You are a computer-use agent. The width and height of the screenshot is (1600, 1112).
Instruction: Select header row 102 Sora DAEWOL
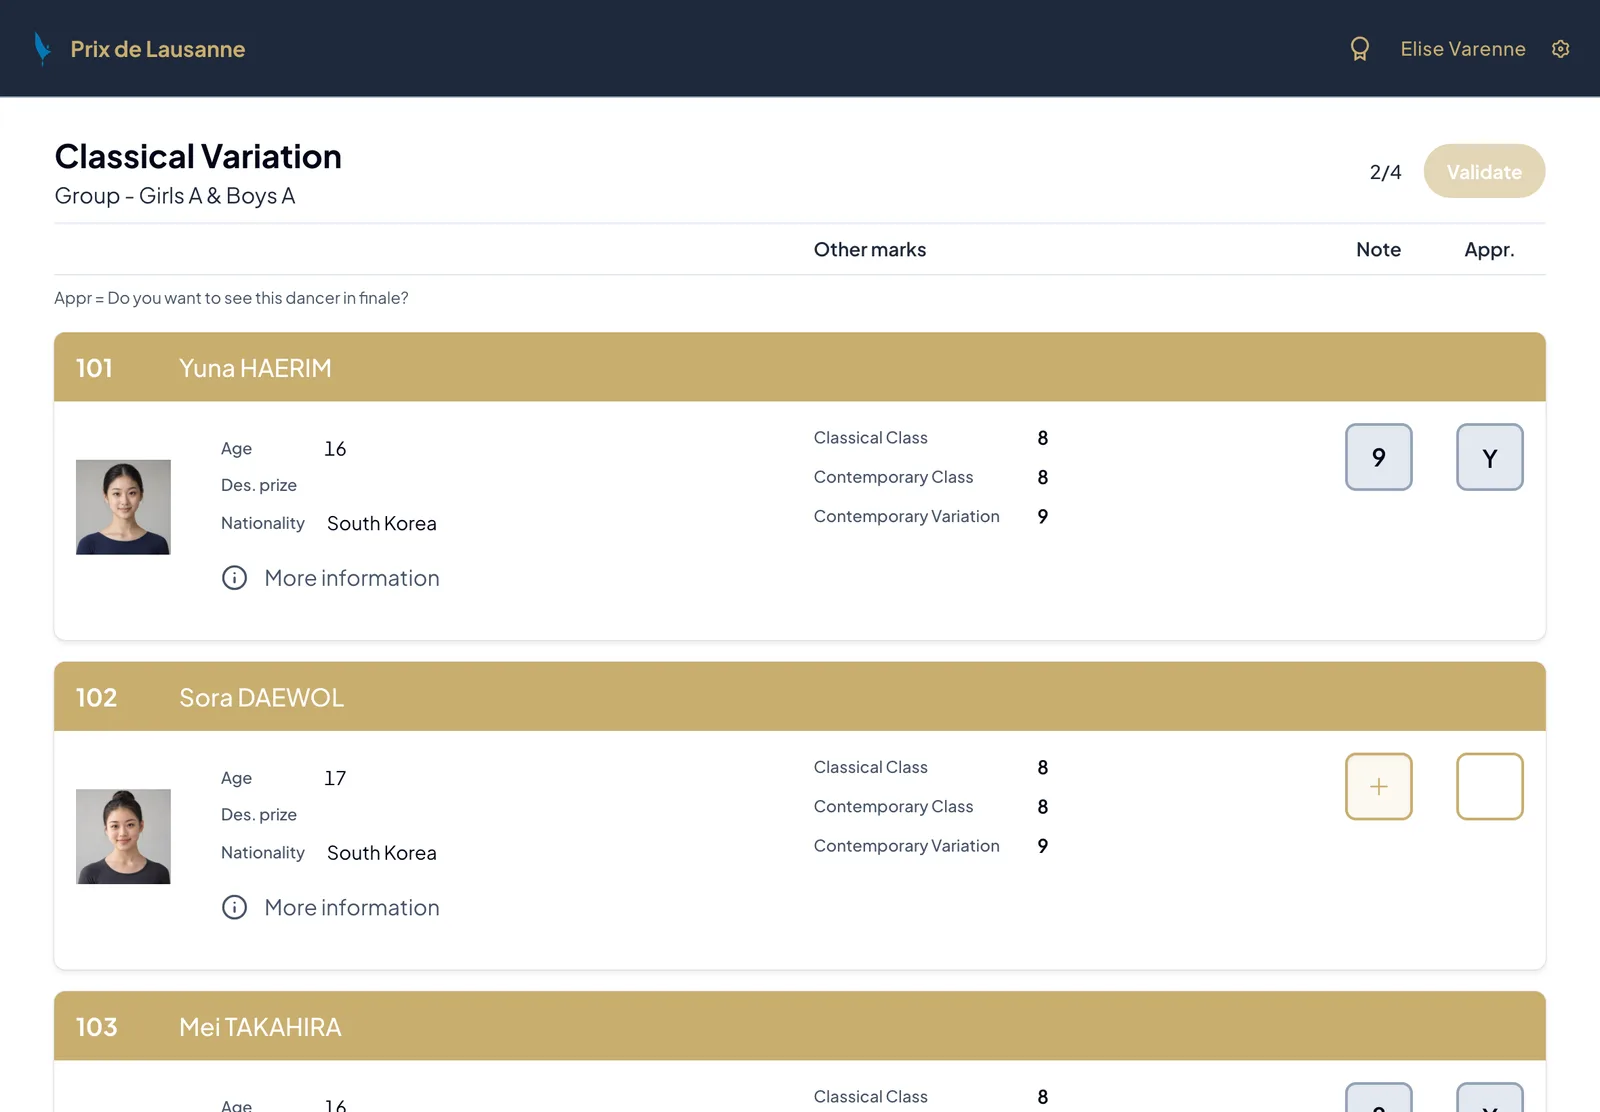[800, 696]
